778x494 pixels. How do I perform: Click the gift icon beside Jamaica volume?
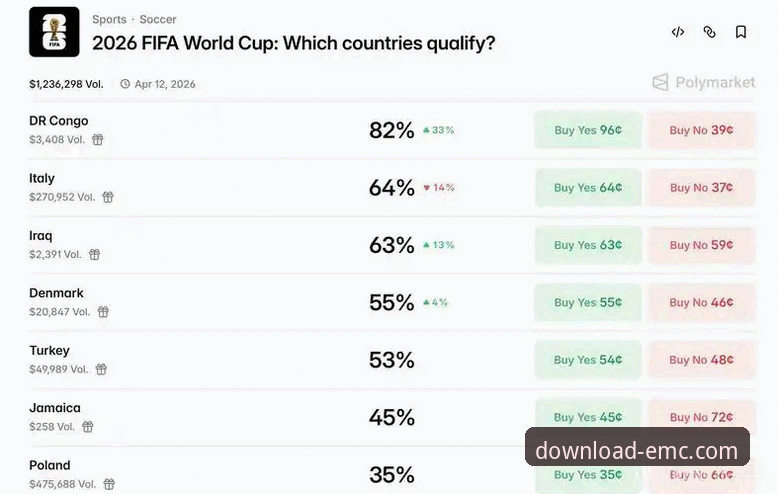(x=88, y=426)
